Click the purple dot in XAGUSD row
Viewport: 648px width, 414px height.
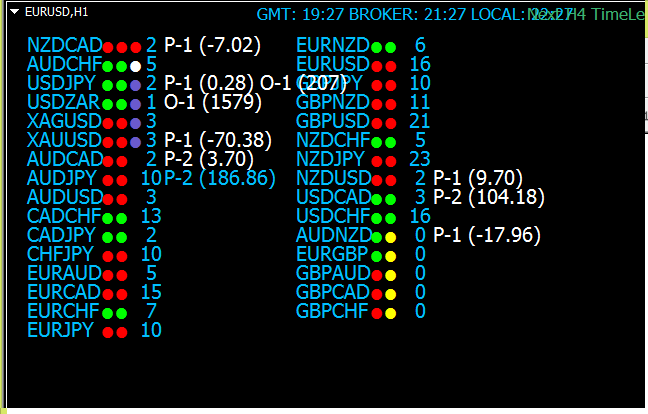click(136, 123)
